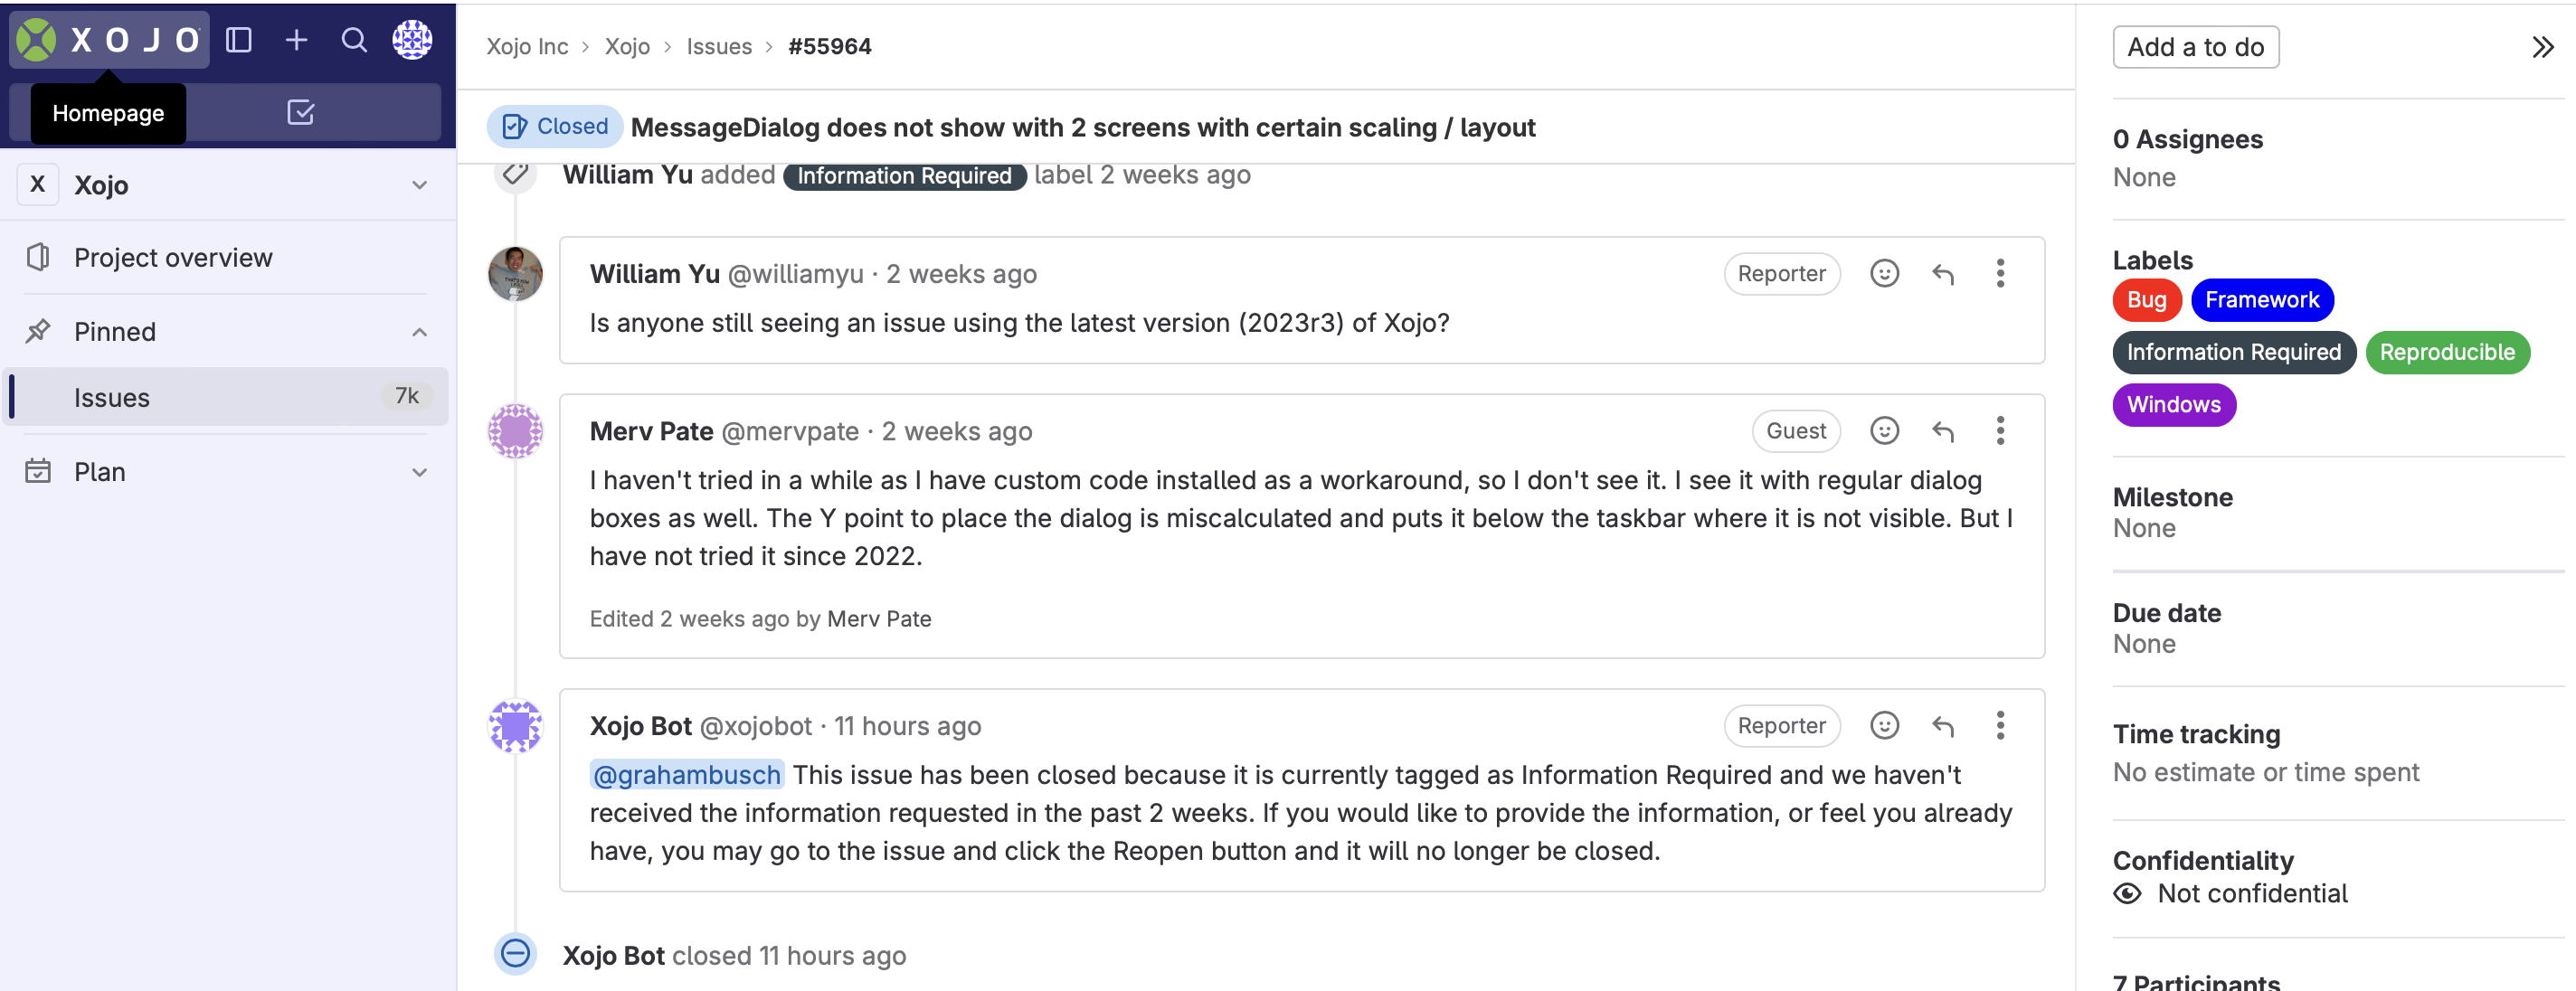The height and width of the screenshot is (991, 2576).
Task: Reply to Merv Pate's comment
Action: point(1942,431)
